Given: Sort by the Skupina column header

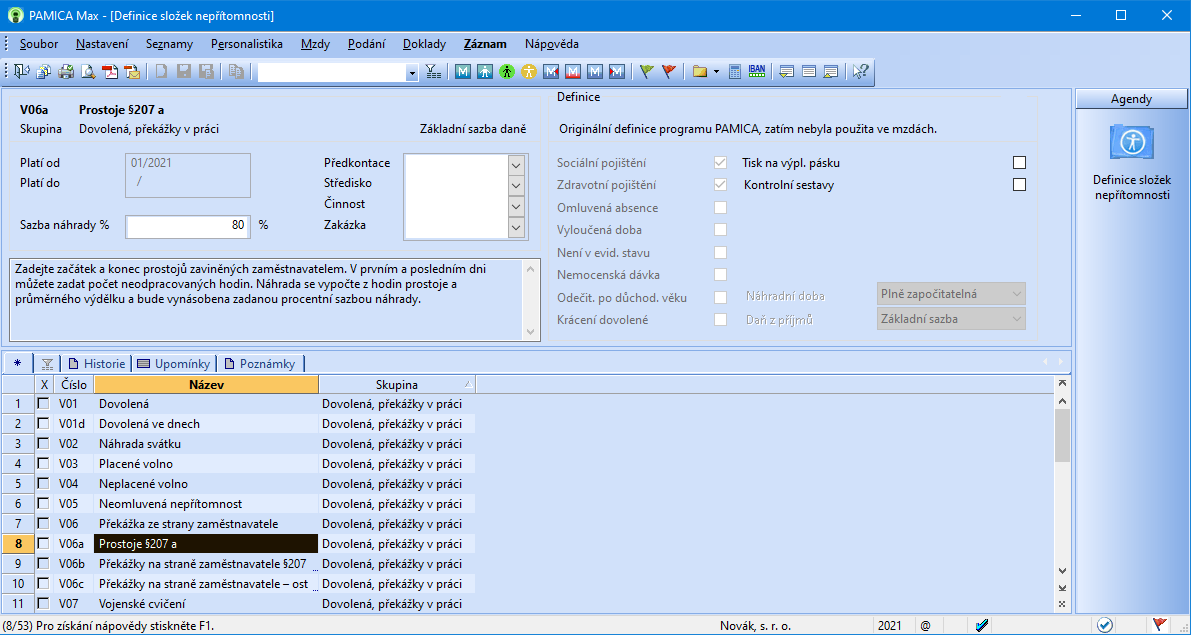Looking at the screenshot, I should pyautogui.click(x=396, y=384).
